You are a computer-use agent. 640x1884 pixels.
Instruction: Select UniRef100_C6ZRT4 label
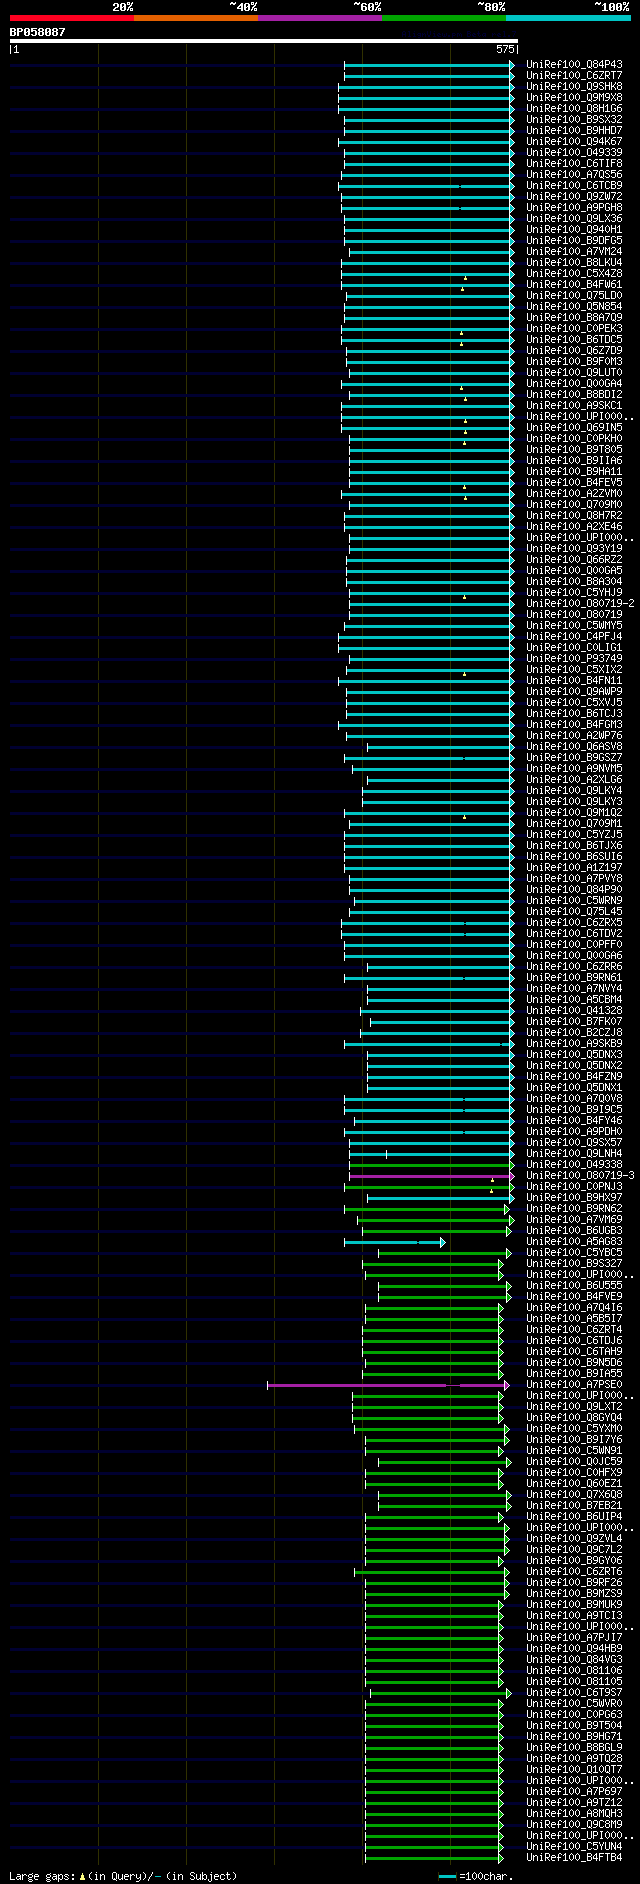(574, 1330)
